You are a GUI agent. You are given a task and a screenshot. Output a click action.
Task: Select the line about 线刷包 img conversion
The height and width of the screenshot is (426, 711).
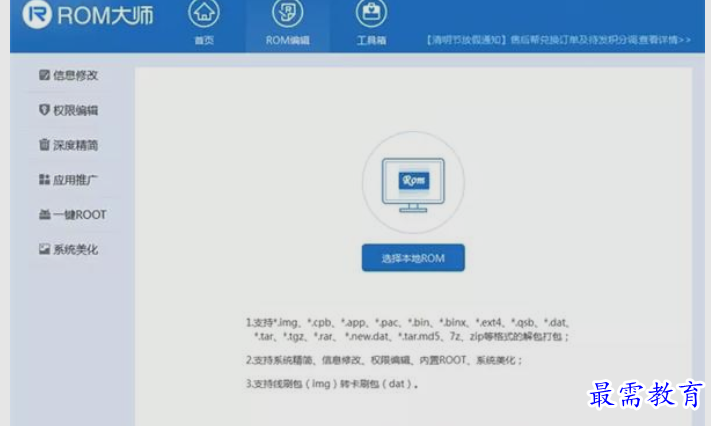[332, 384]
